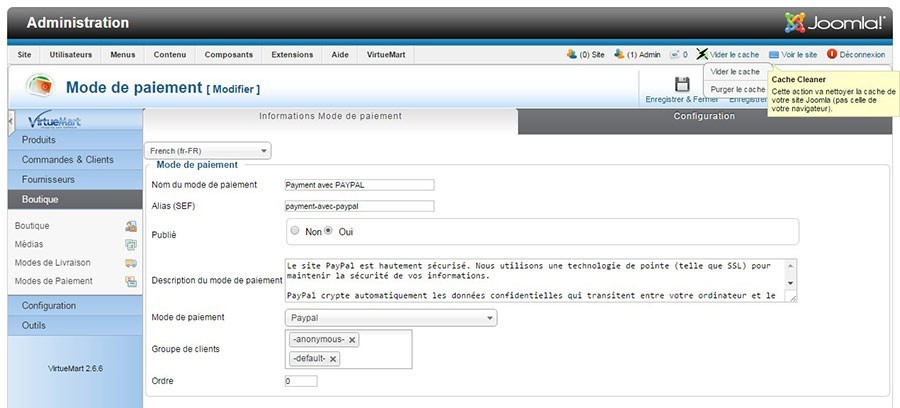Viewport: 900px width, 408px height.
Task: Expand the Produits sidebar section
Action: pyautogui.click(x=75, y=140)
